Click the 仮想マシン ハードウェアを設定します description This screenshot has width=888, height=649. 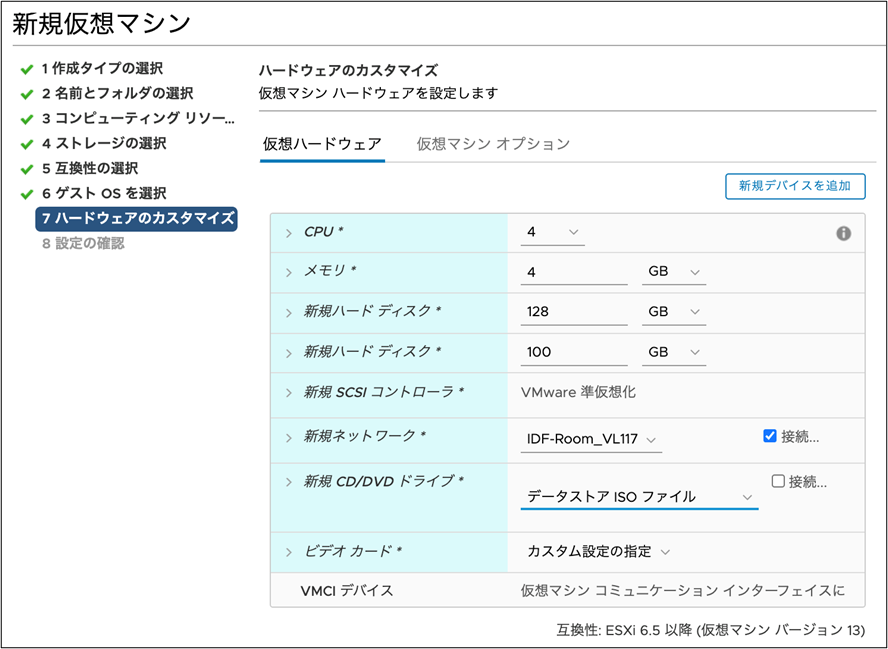(x=378, y=93)
